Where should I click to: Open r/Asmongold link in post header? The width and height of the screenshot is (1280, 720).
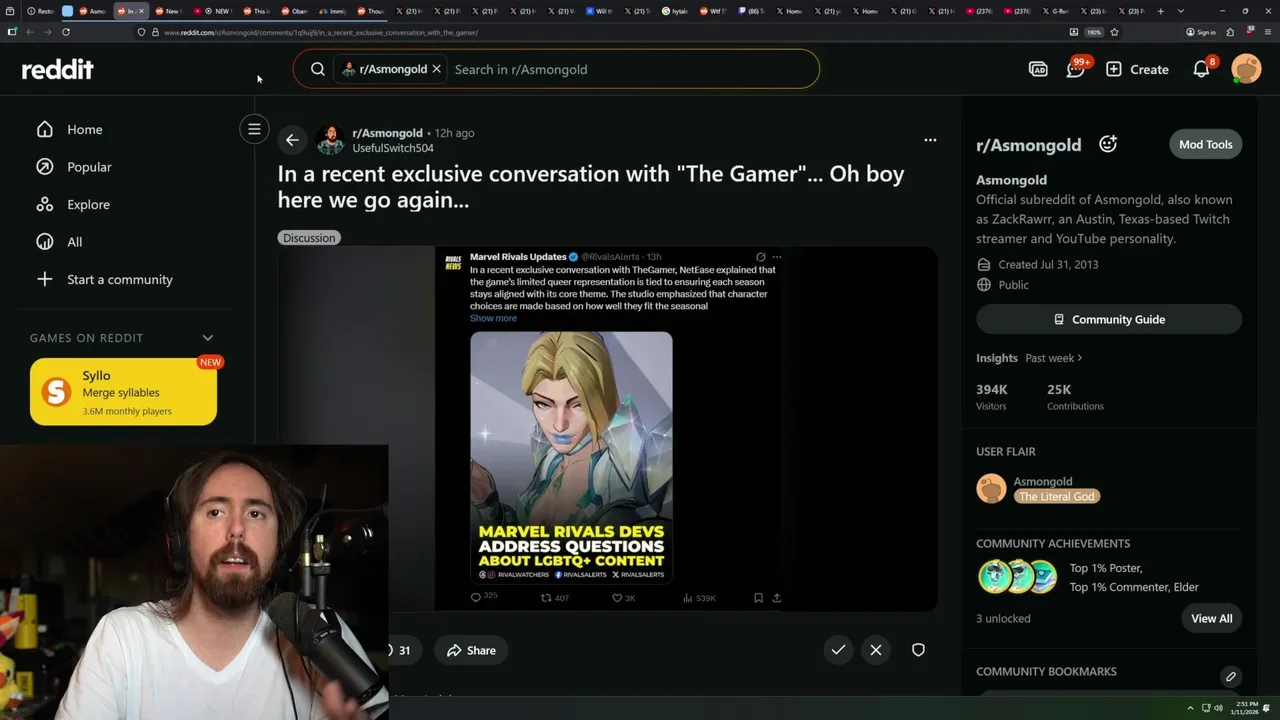387,133
